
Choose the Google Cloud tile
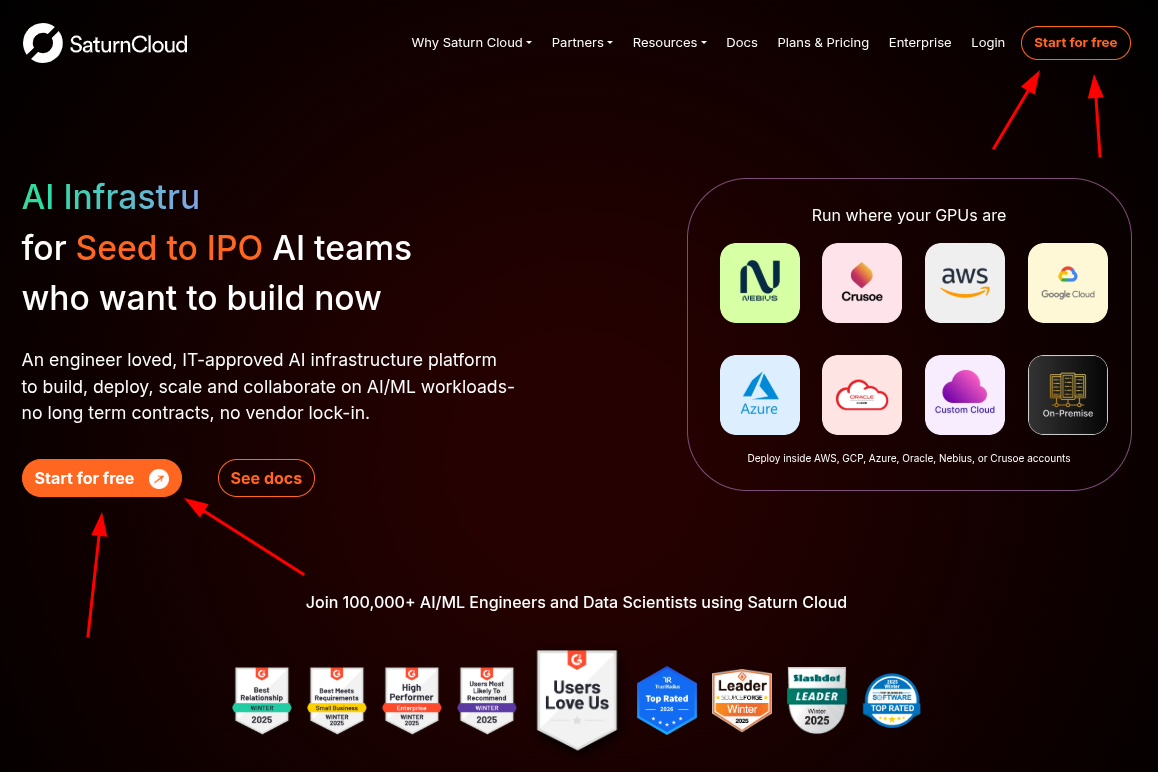[x=1067, y=282]
